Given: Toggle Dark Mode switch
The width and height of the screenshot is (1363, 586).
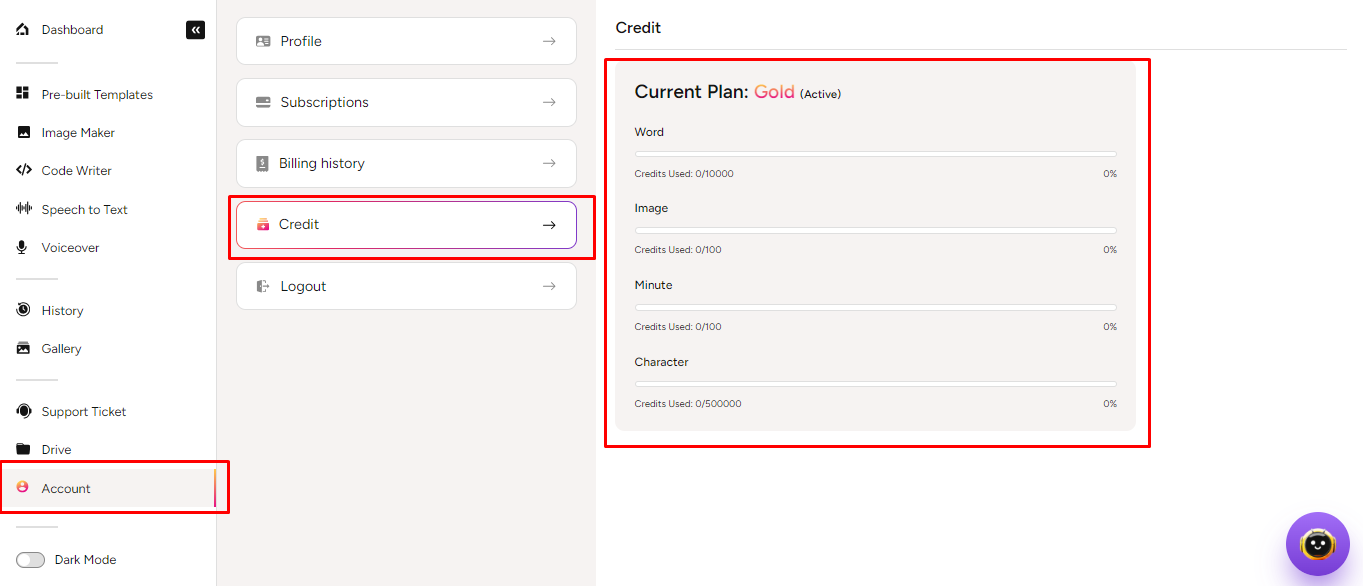Looking at the screenshot, I should coord(31,560).
